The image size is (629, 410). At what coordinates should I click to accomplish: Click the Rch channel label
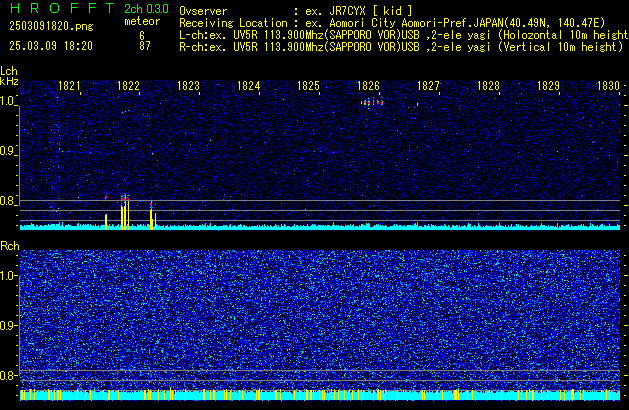tap(10, 246)
